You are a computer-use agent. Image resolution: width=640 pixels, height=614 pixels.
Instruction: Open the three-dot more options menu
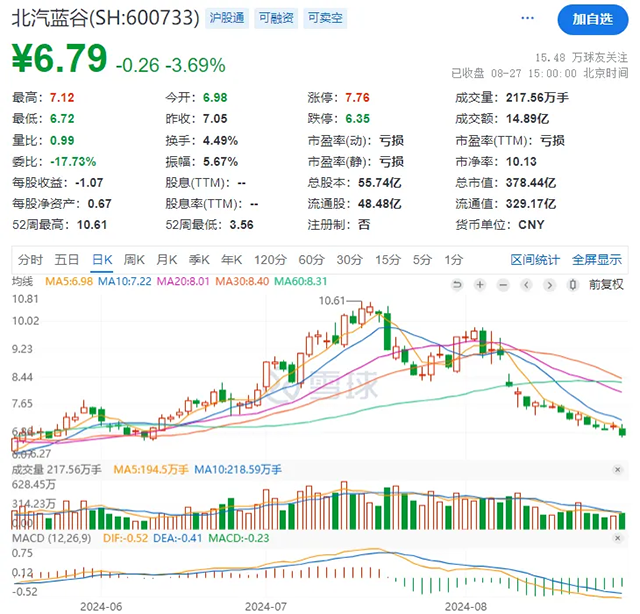click(x=527, y=18)
